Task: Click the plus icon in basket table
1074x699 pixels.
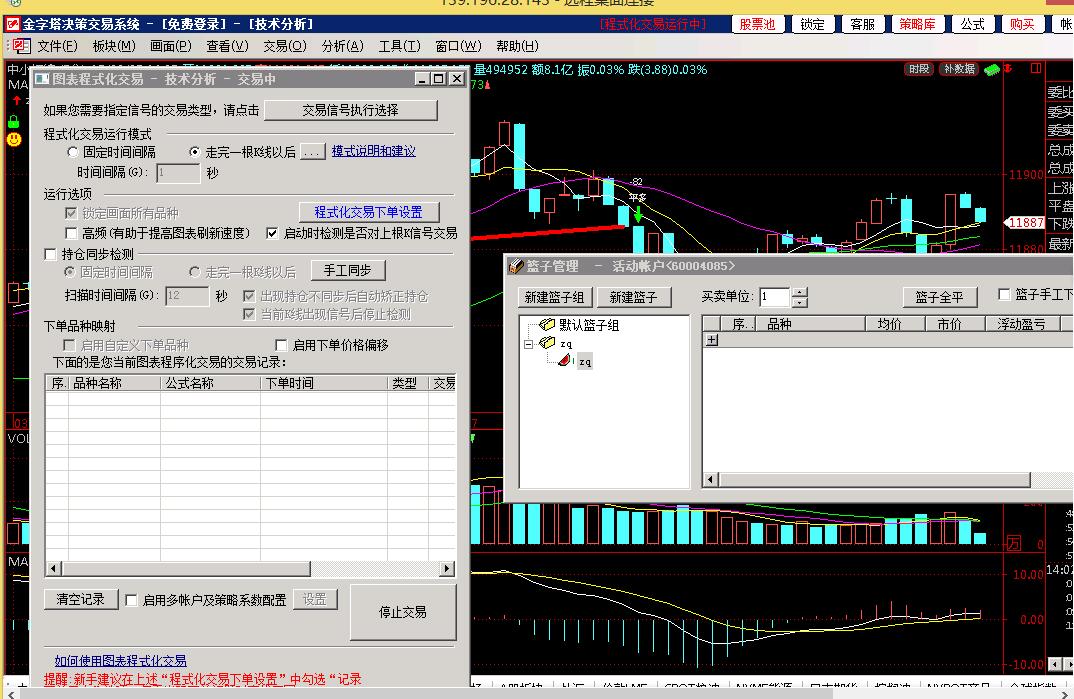Action: [x=712, y=340]
